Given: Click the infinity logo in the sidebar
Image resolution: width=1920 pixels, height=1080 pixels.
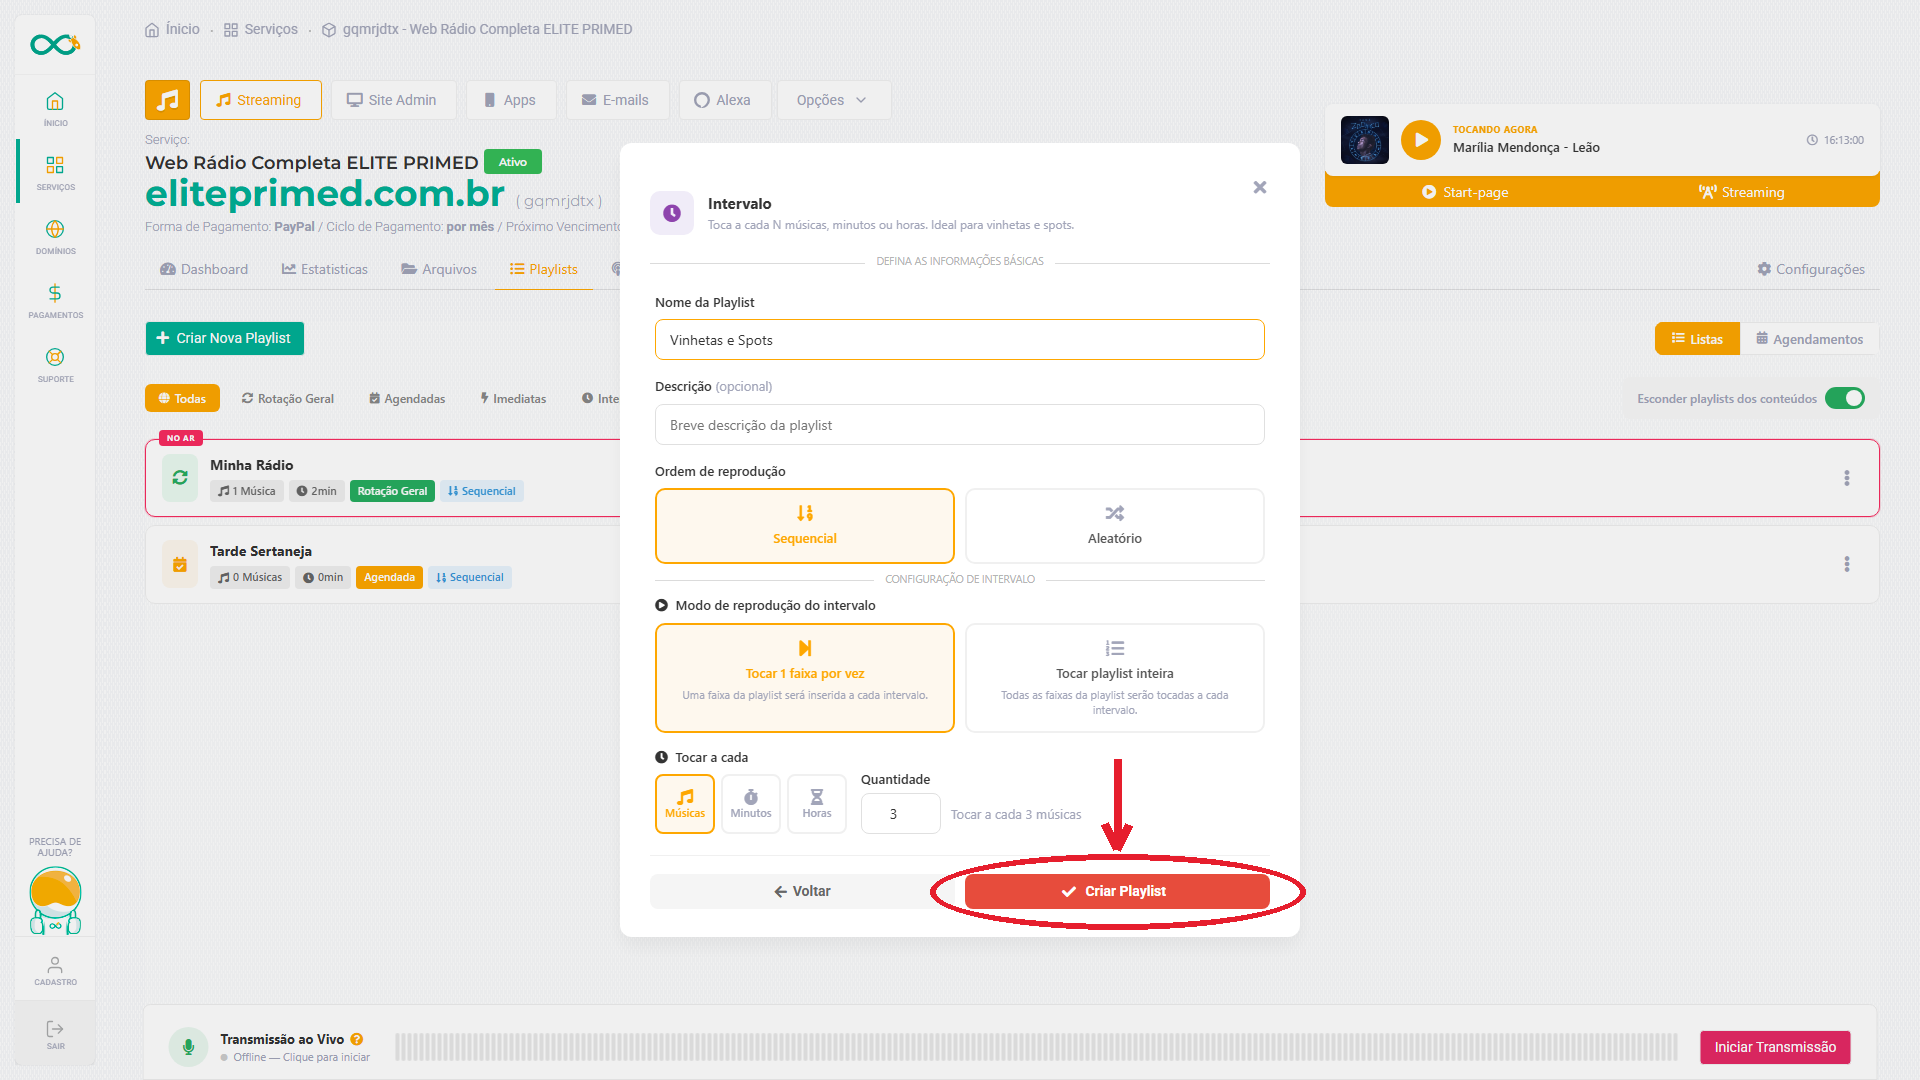Looking at the screenshot, I should point(55,44).
